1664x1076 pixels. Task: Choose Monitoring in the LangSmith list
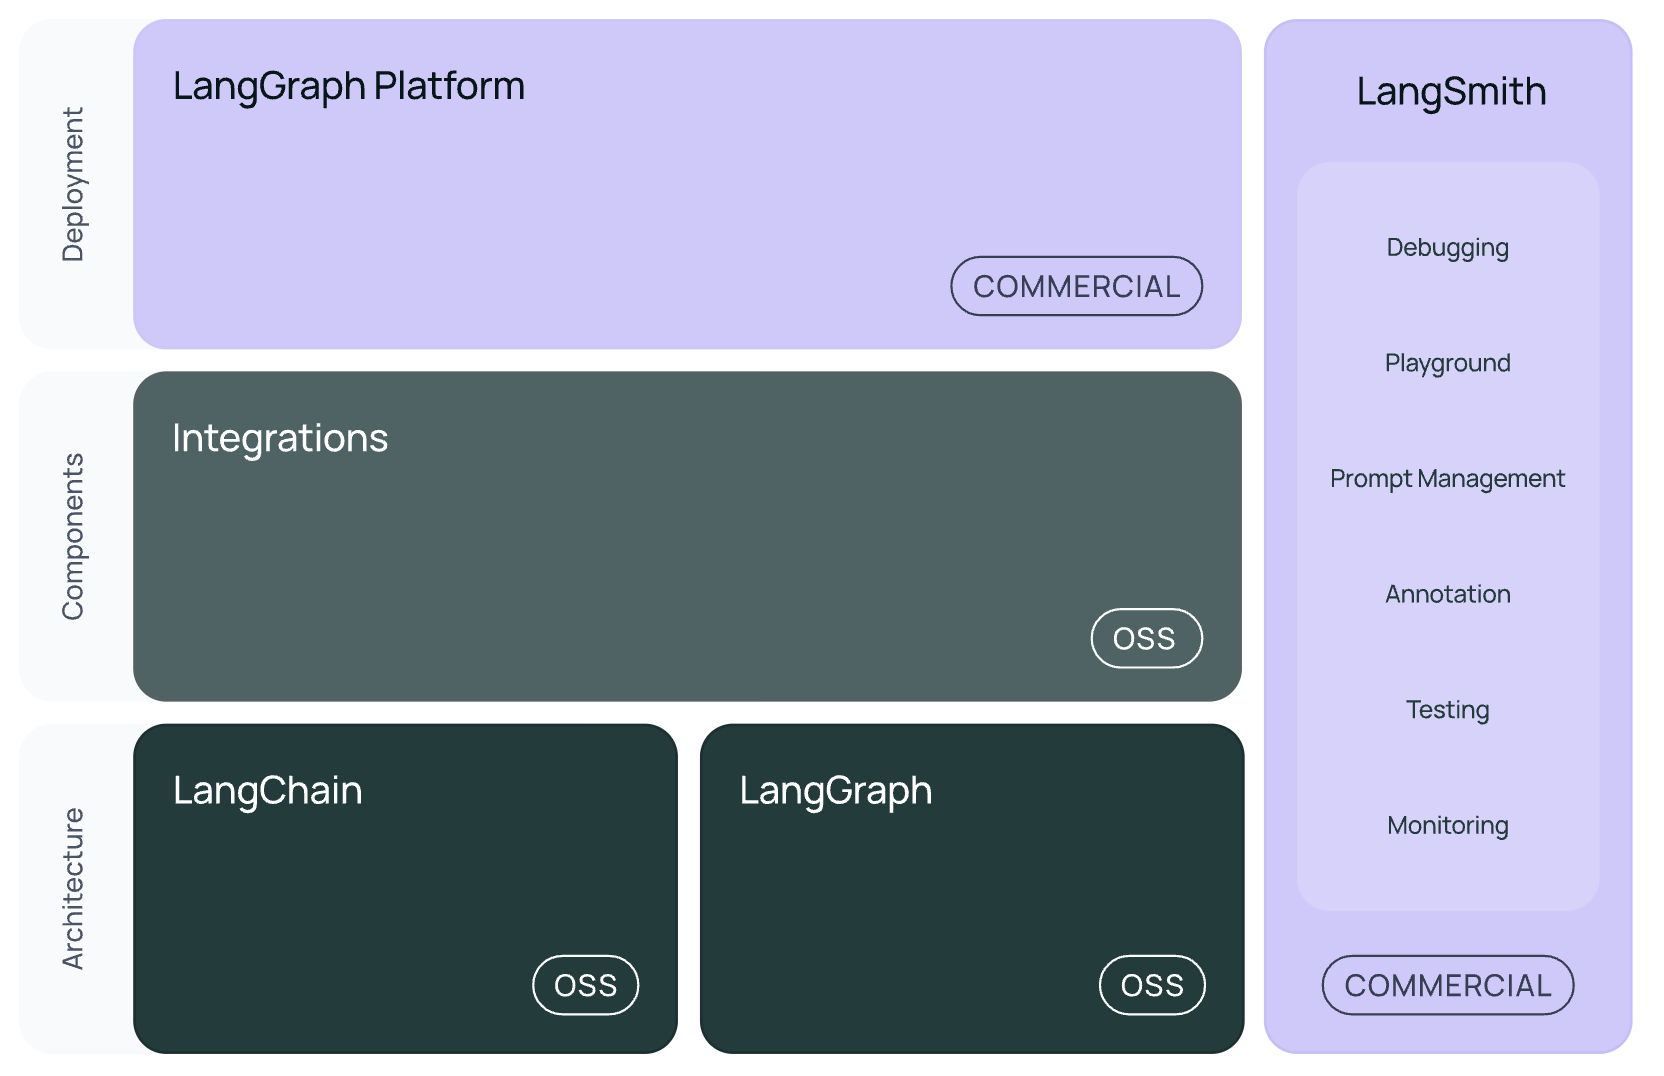point(1448,826)
